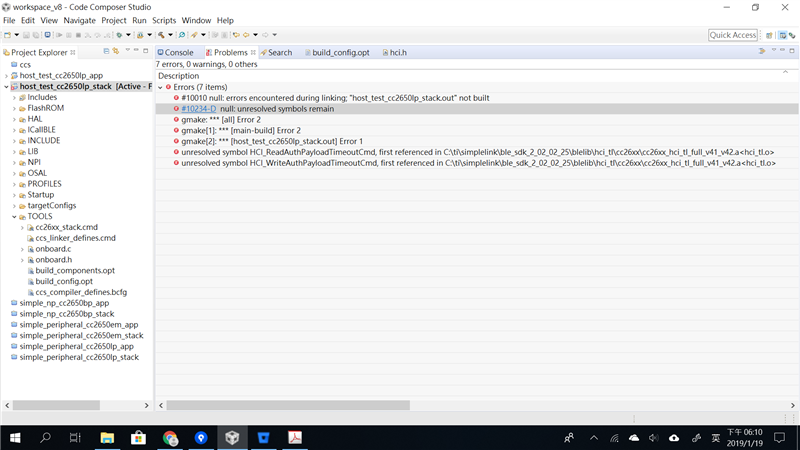The width and height of the screenshot is (800, 450).
Task: Open the build_config.opt editor tab
Action: [x=337, y=53]
